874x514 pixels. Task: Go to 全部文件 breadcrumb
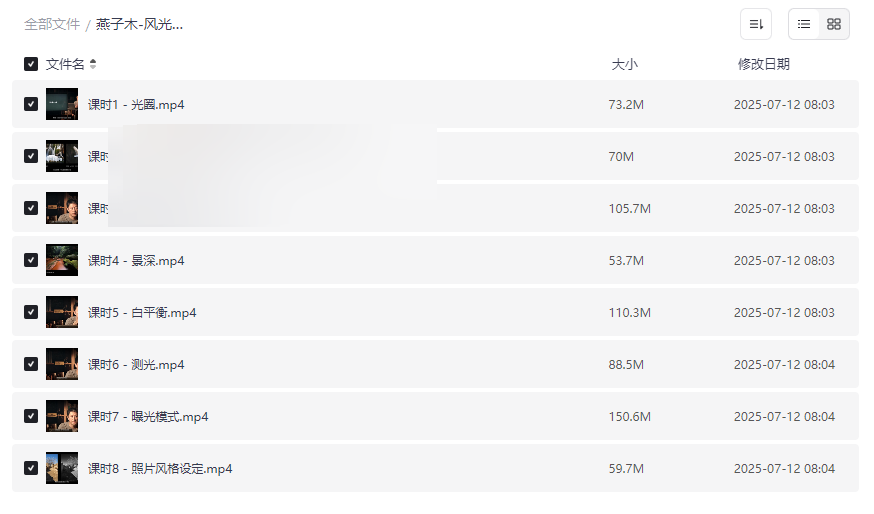click(52, 24)
